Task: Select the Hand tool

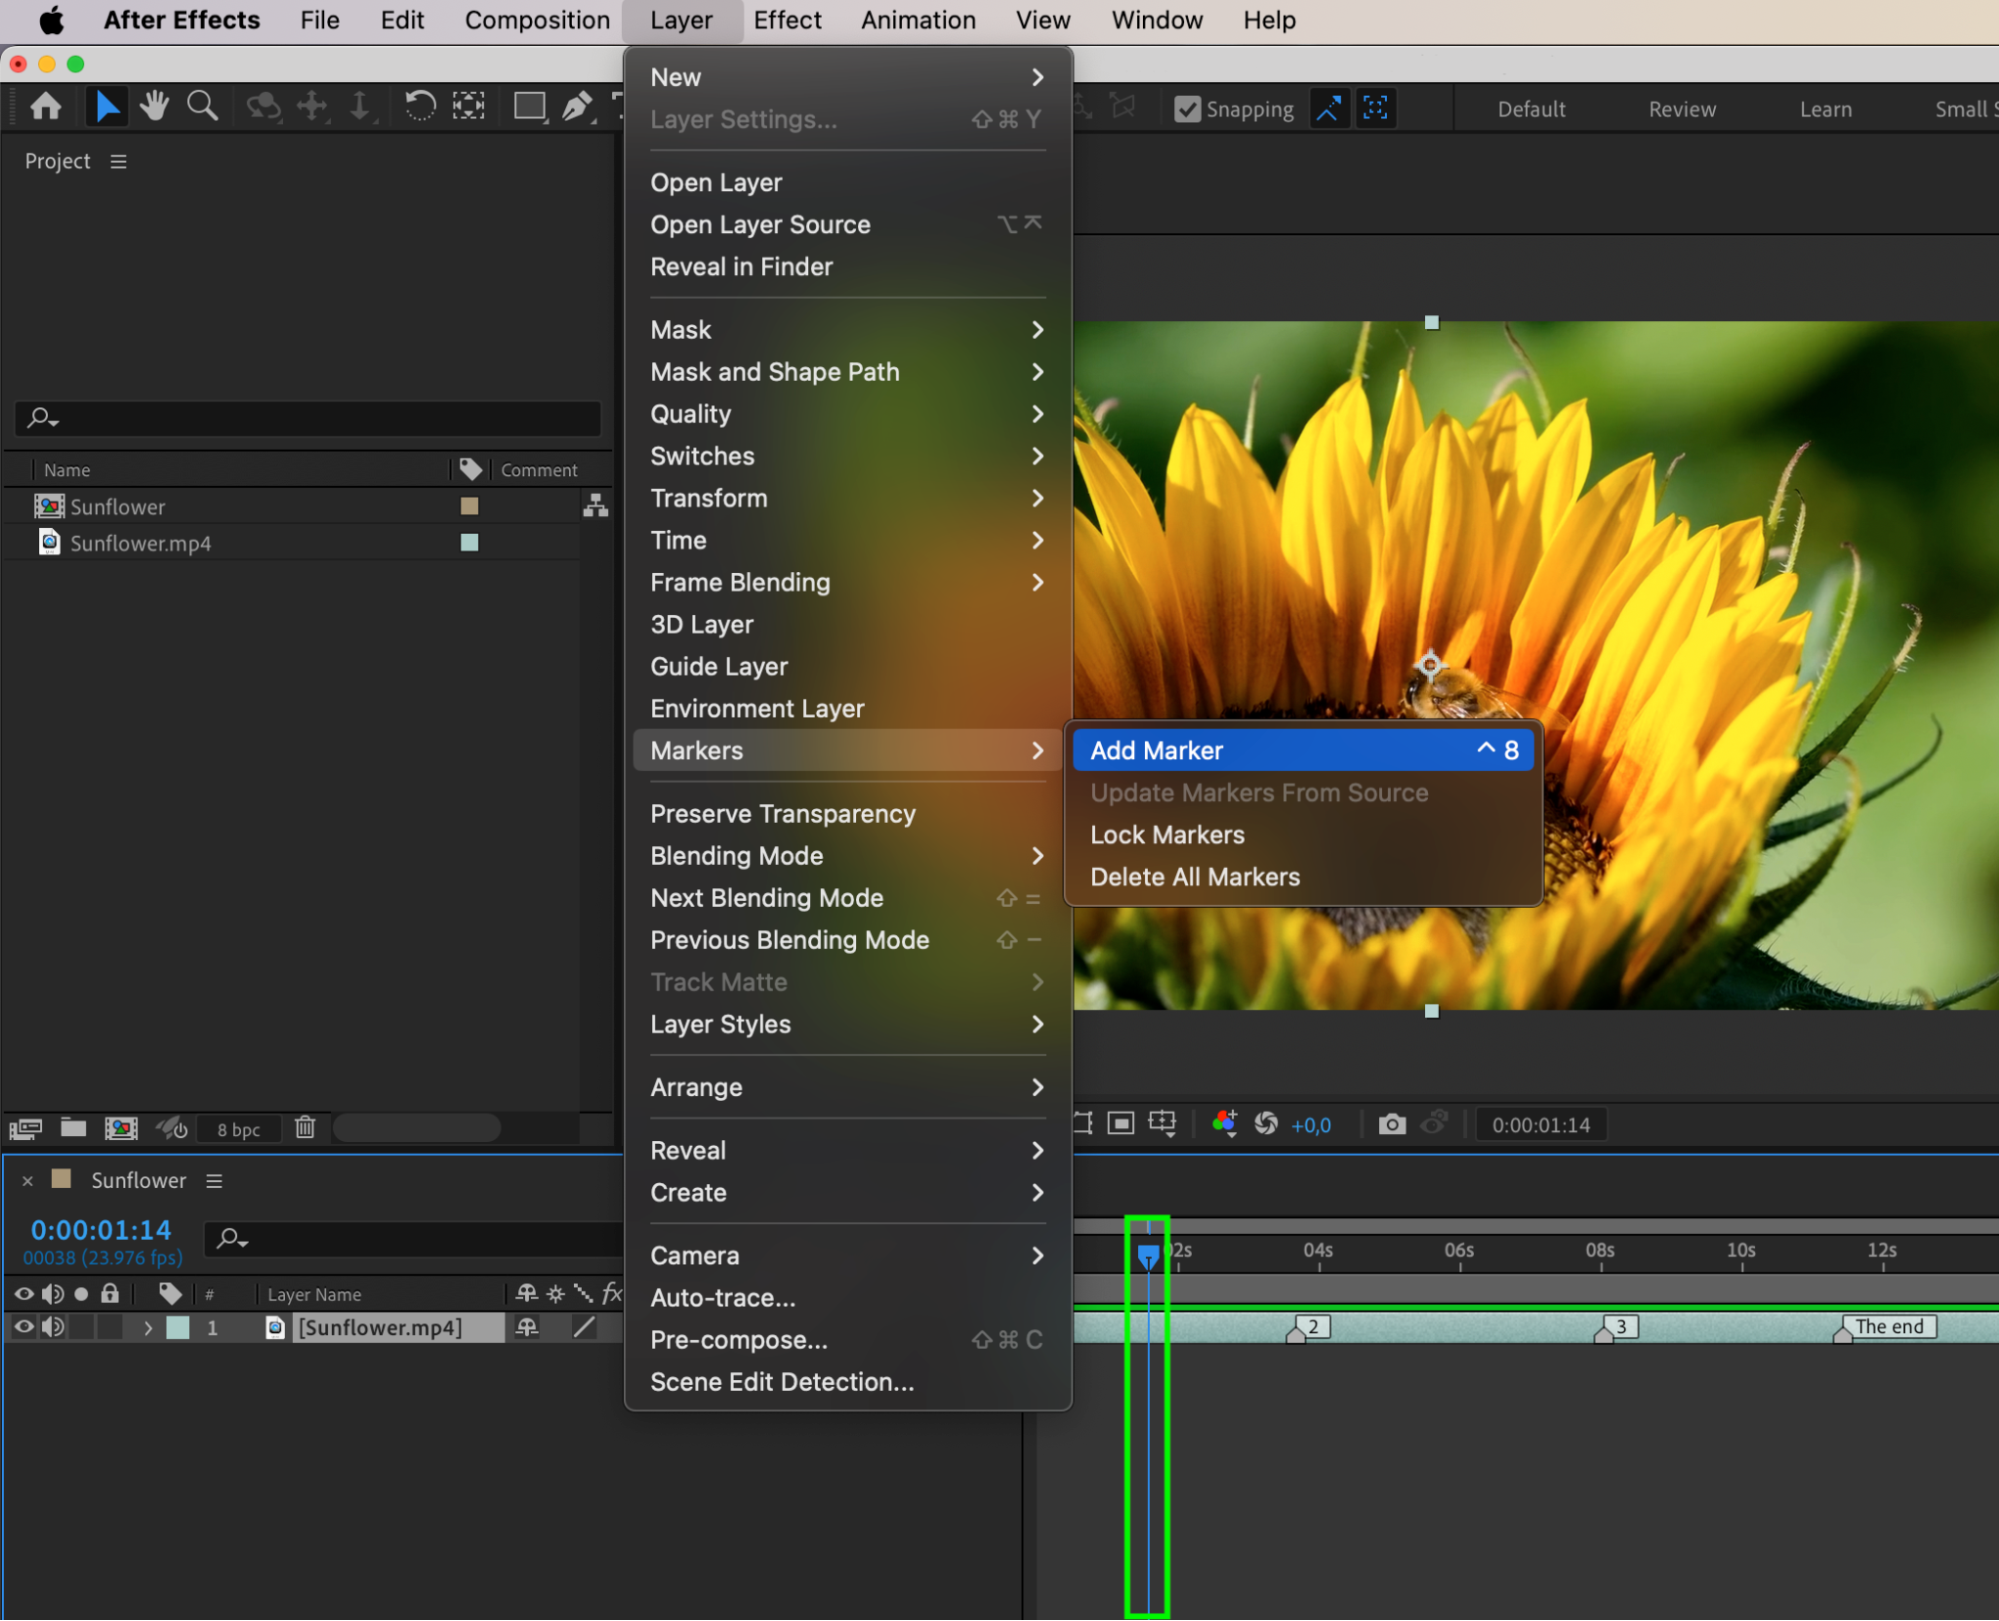Action: click(154, 106)
